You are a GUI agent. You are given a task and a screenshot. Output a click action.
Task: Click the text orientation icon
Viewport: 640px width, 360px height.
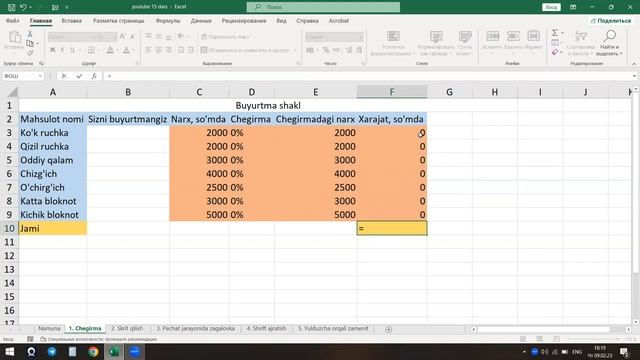181,37
